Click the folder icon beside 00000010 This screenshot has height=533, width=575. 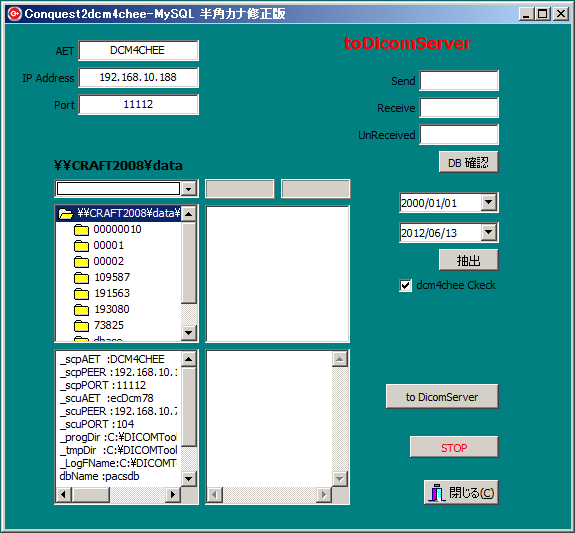[81, 230]
